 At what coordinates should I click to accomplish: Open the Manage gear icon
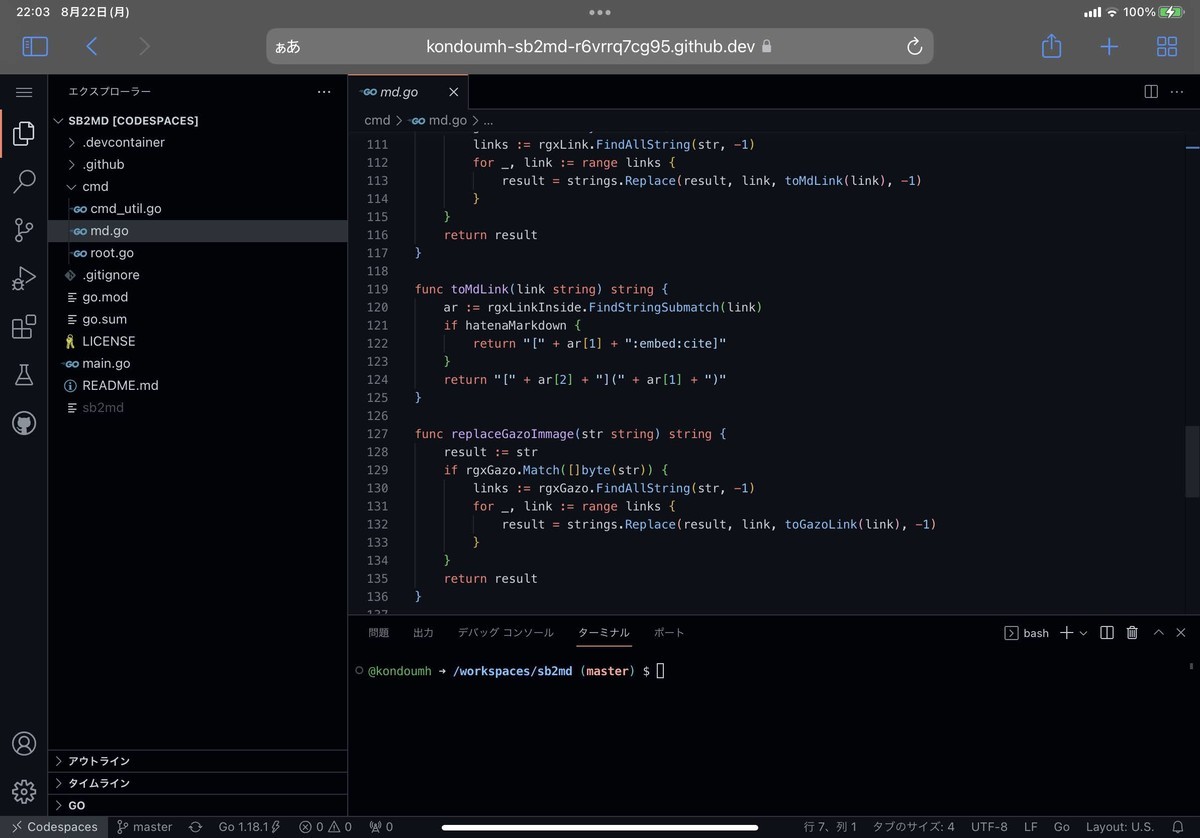[24, 791]
